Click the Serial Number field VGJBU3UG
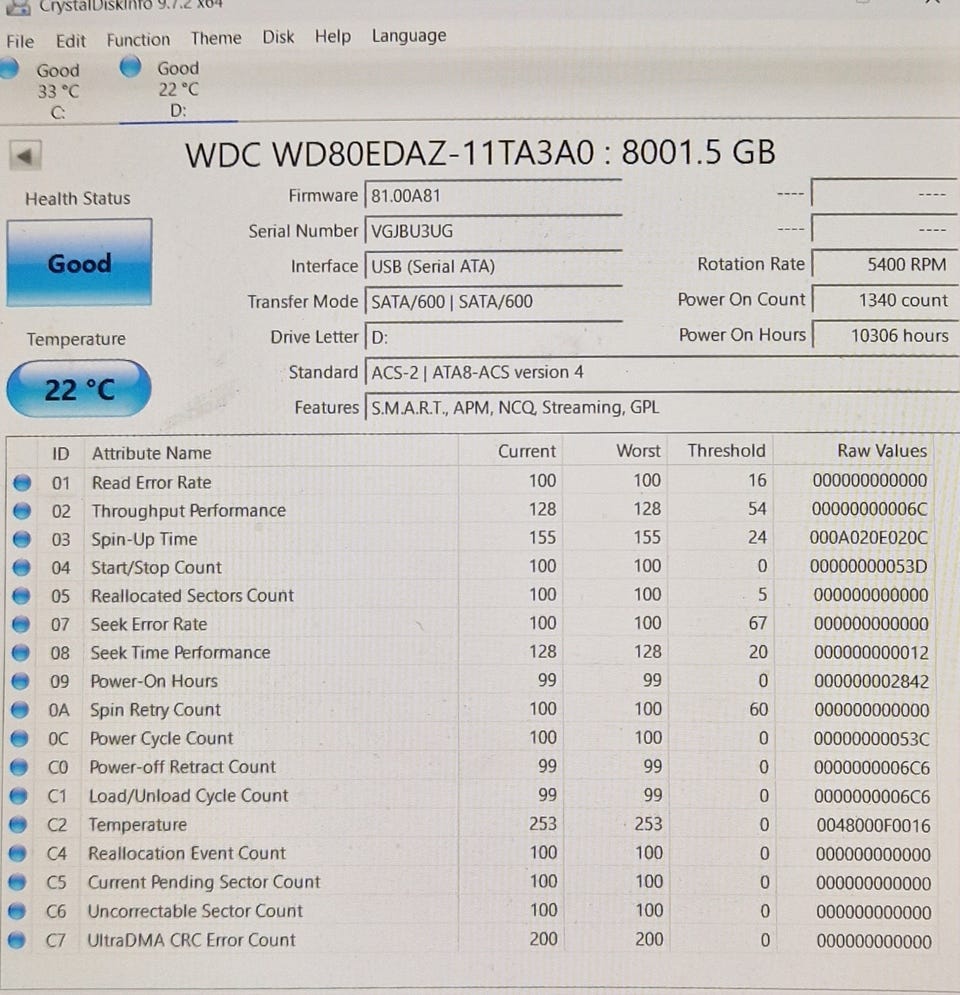Viewport: 960px width, 995px height. click(x=493, y=230)
